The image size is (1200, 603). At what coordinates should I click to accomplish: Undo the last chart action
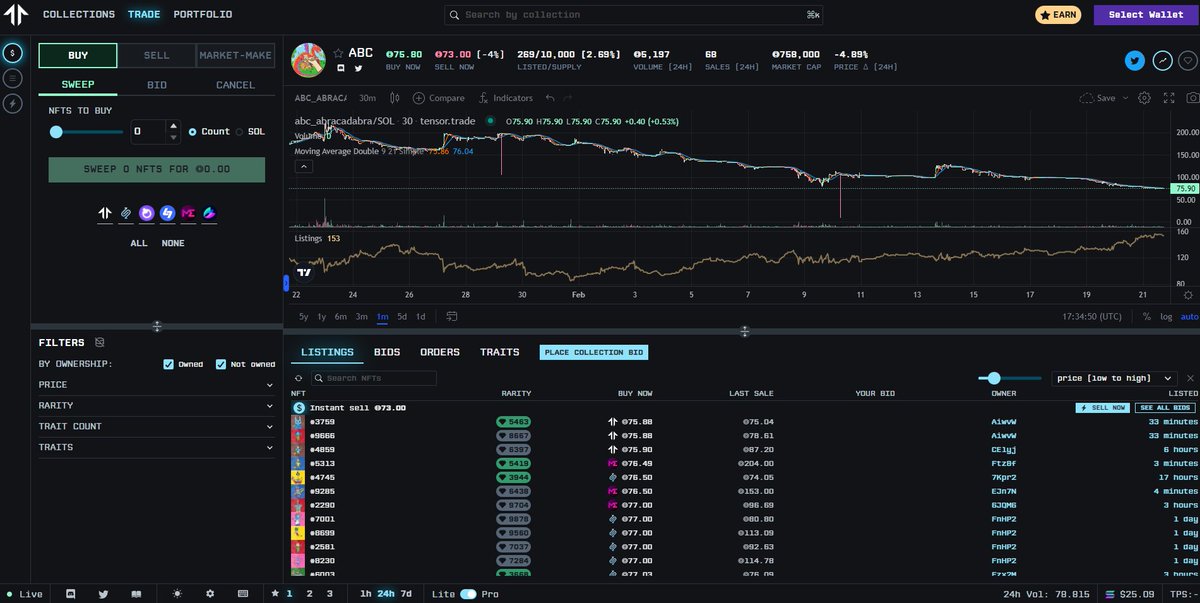(x=550, y=98)
